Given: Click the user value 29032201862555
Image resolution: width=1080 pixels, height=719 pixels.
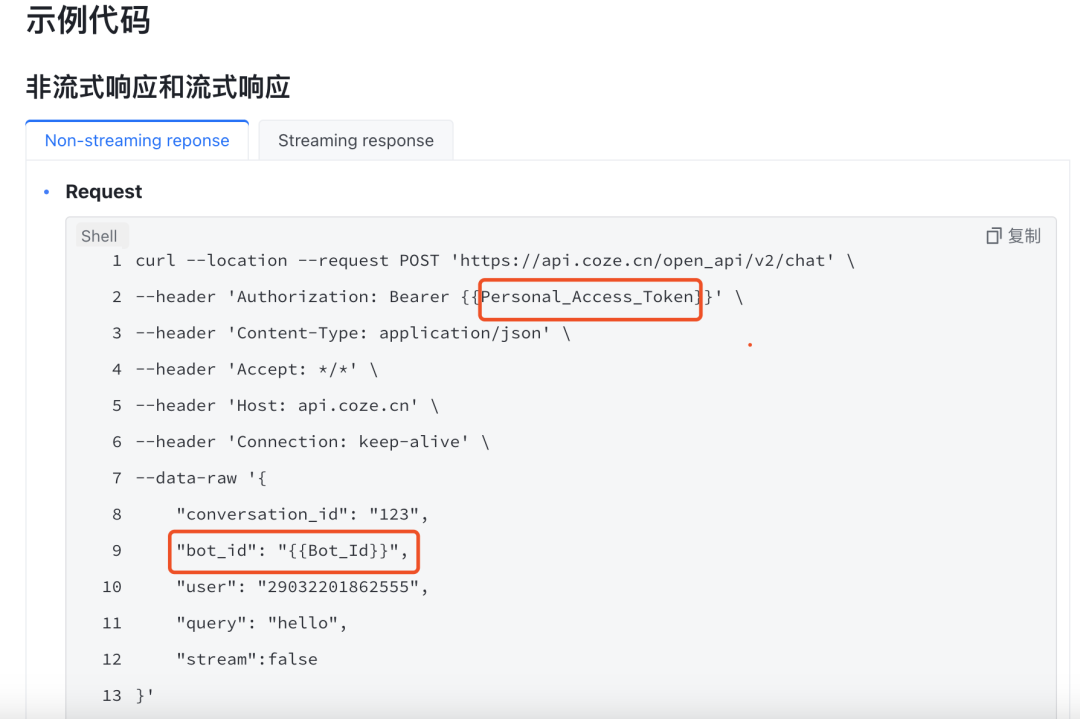Looking at the screenshot, I should [338, 587].
